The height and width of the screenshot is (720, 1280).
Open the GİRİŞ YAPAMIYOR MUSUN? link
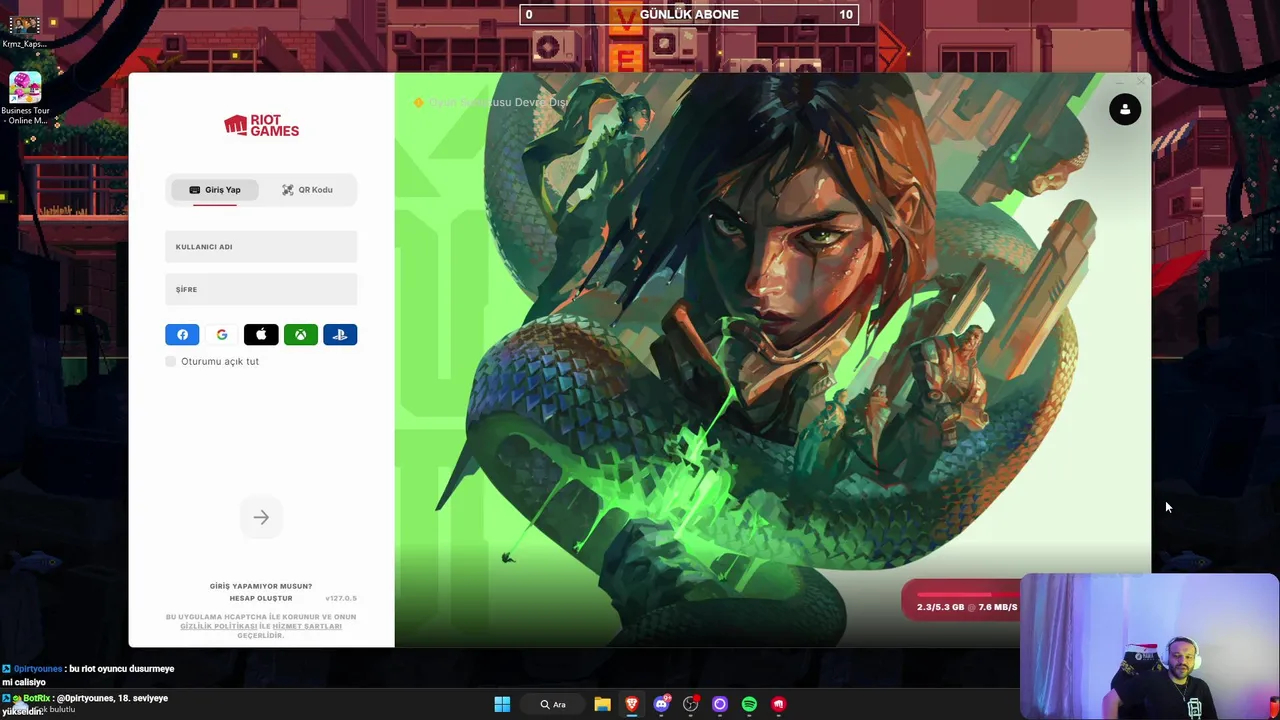[261, 586]
